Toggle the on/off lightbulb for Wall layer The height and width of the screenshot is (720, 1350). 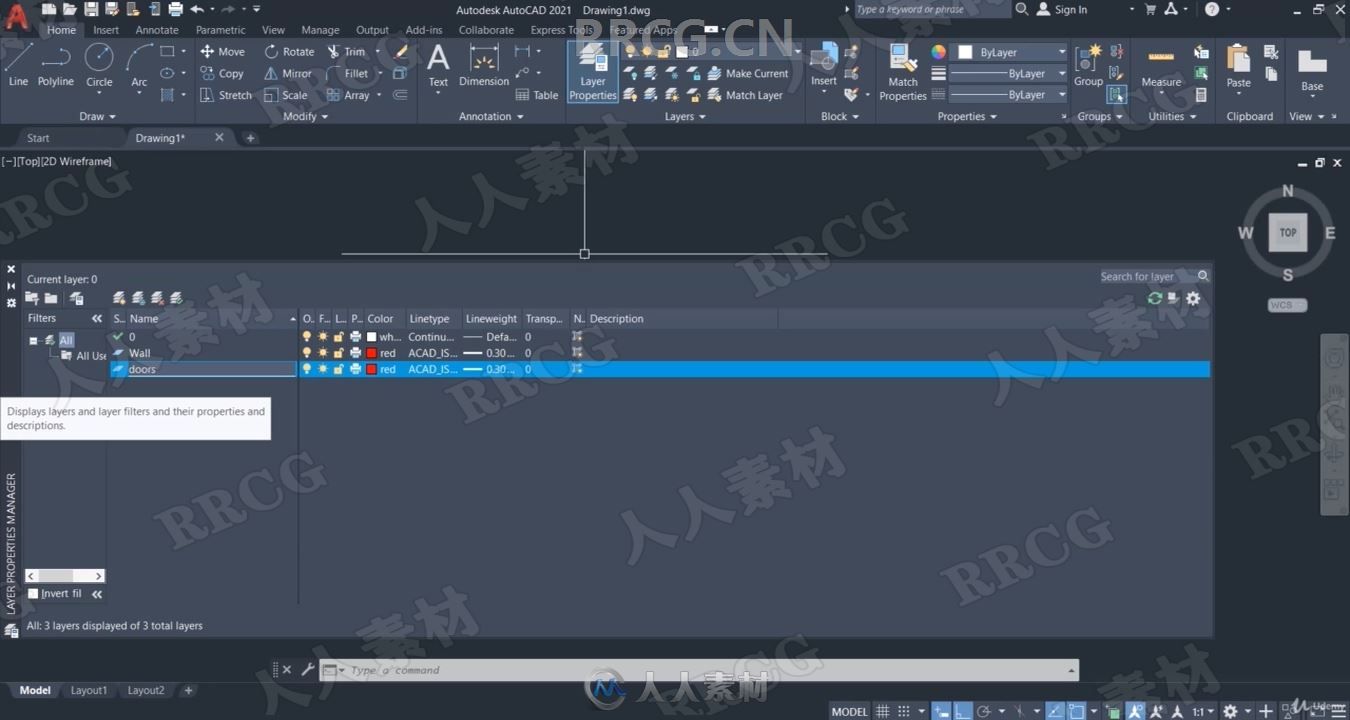pos(307,353)
